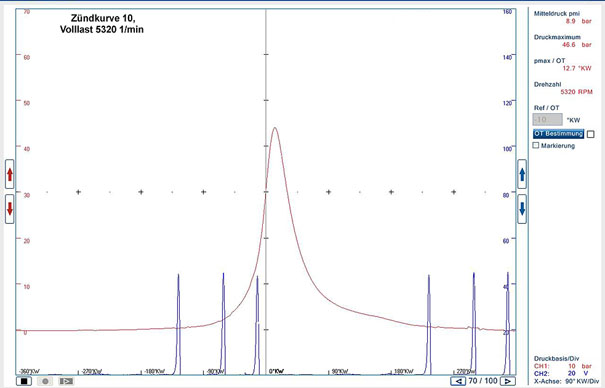
Task: Click the 70 / 100 frame counter
Action: click(x=483, y=381)
